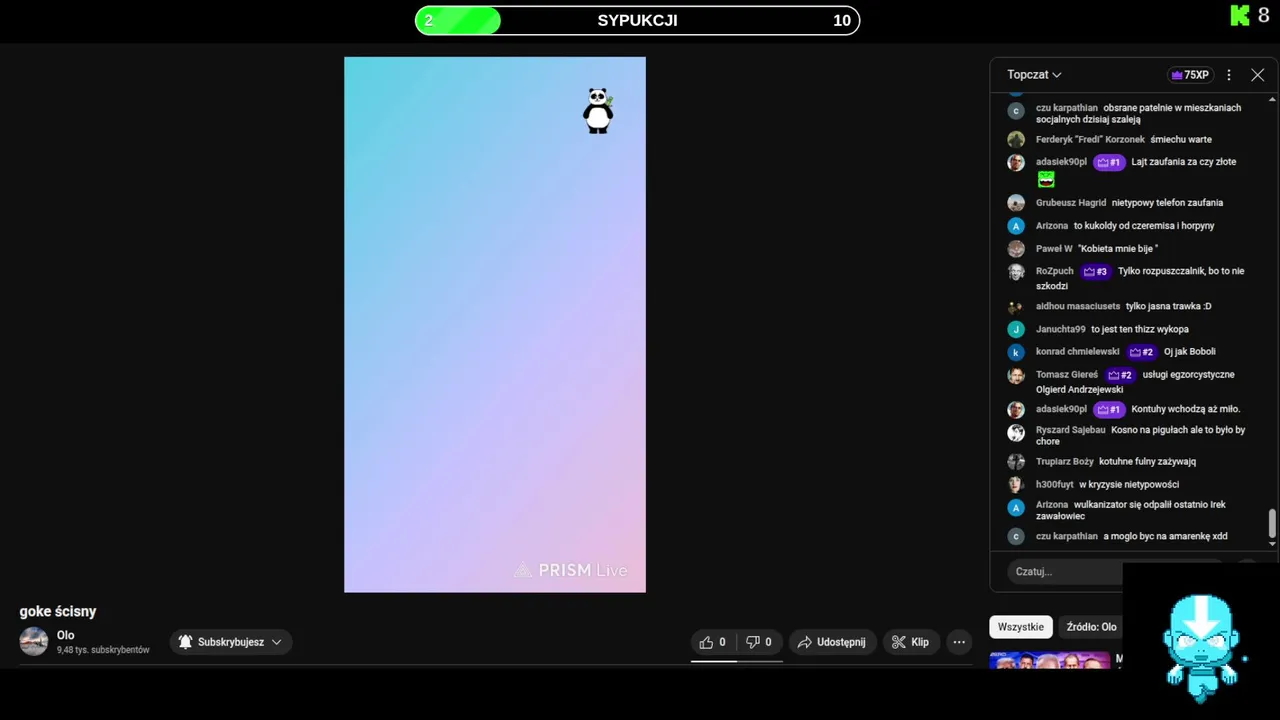1280x720 pixels.
Task: Click the username Januchta99
Action: (x=1060, y=329)
